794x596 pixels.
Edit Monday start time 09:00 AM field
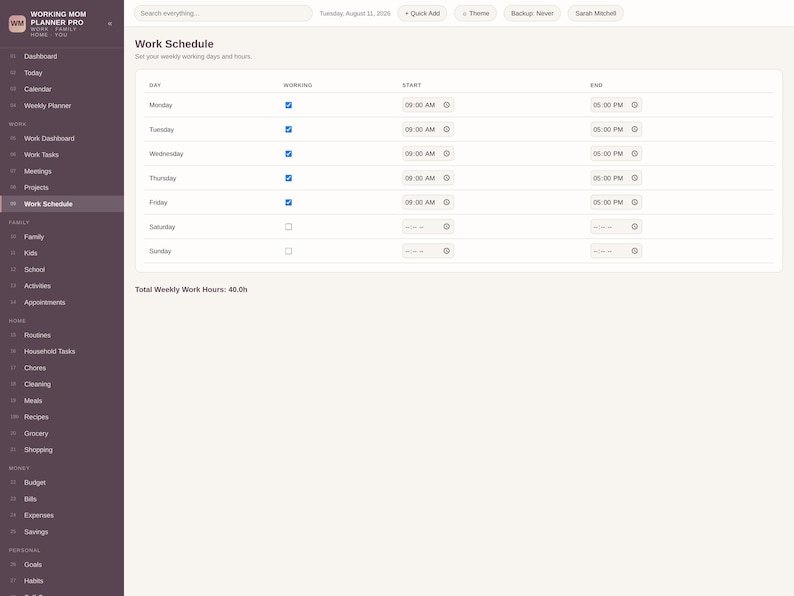click(x=428, y=105)
